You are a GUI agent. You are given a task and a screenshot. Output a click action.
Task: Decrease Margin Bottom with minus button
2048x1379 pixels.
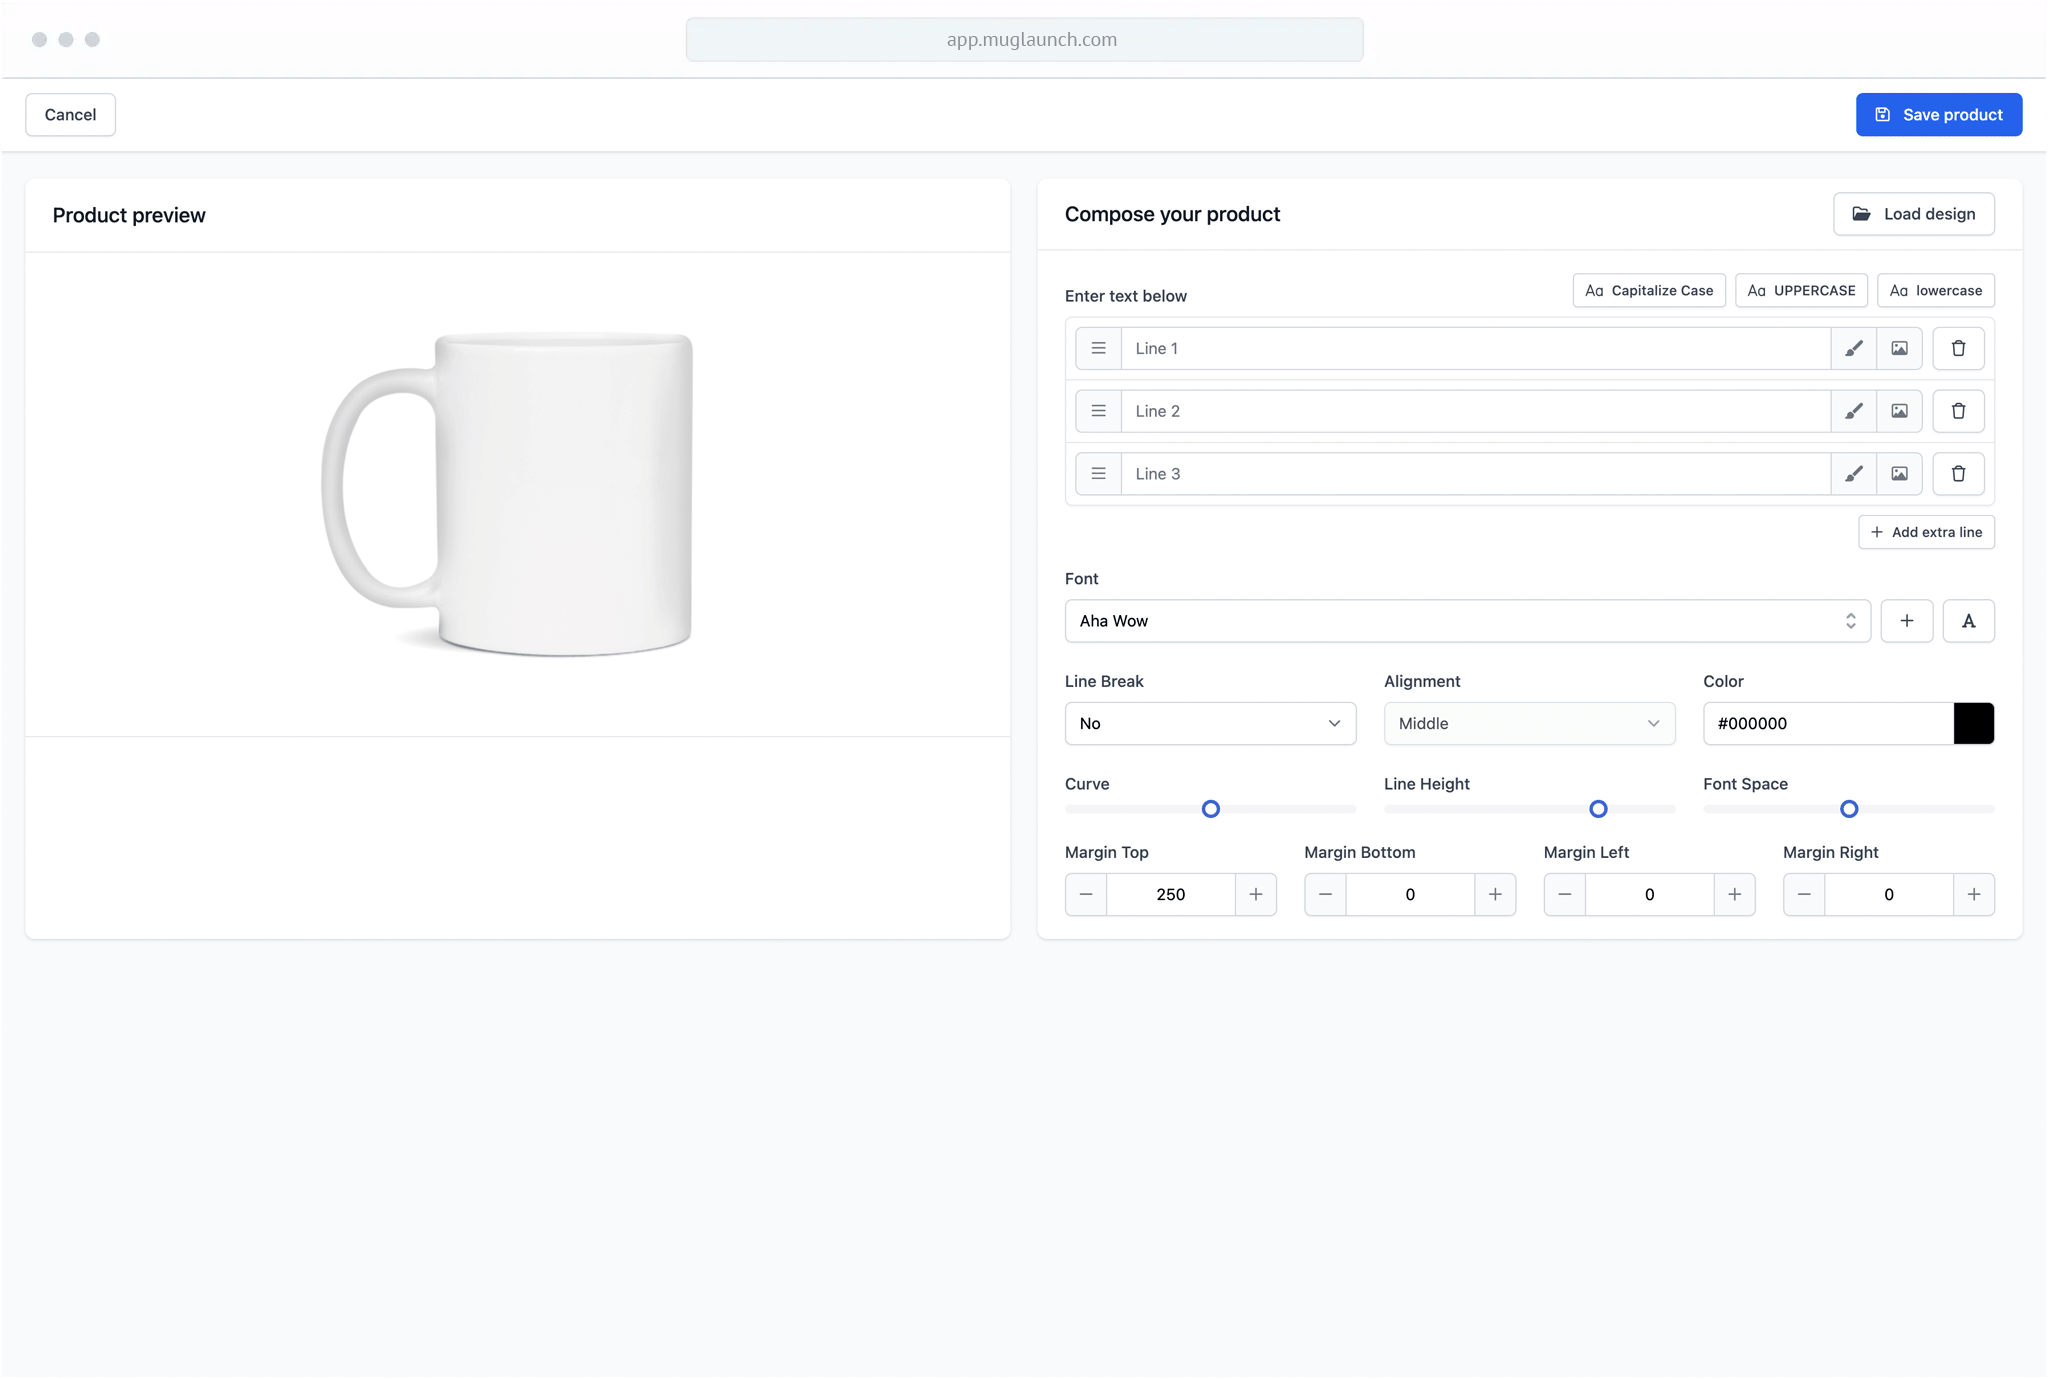tap(1325, 894)
